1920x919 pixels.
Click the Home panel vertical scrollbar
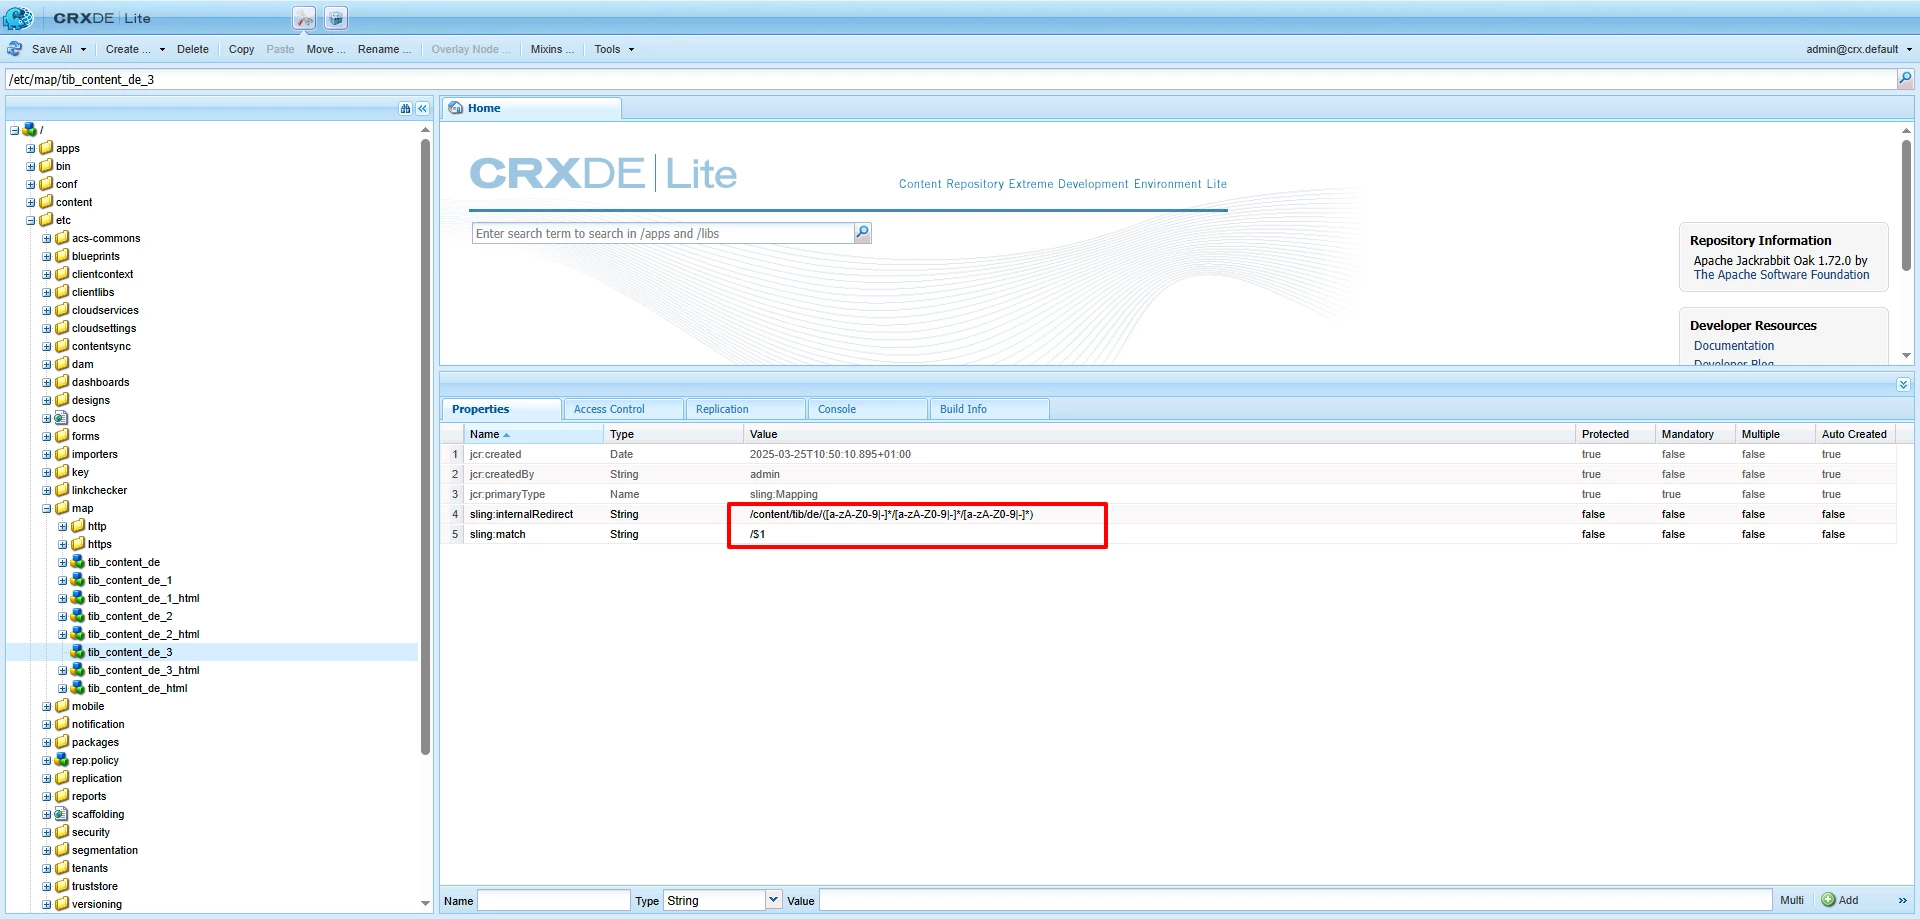click(x=1906, y=205)
